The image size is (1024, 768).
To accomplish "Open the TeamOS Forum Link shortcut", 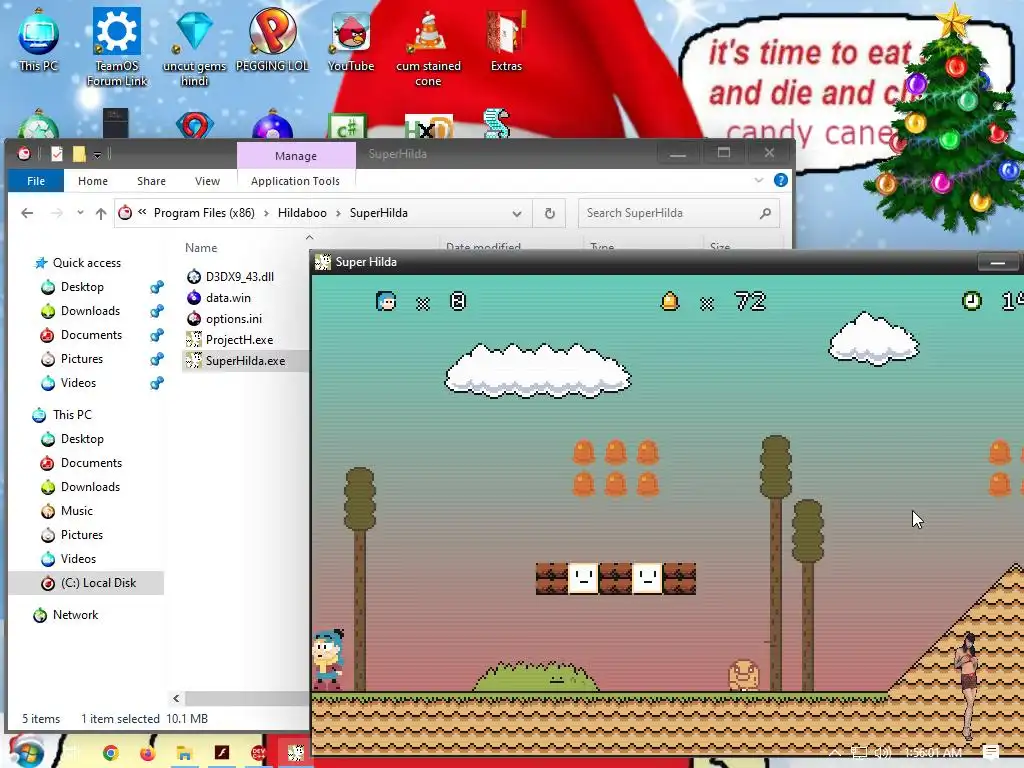I will coord(117,47).
